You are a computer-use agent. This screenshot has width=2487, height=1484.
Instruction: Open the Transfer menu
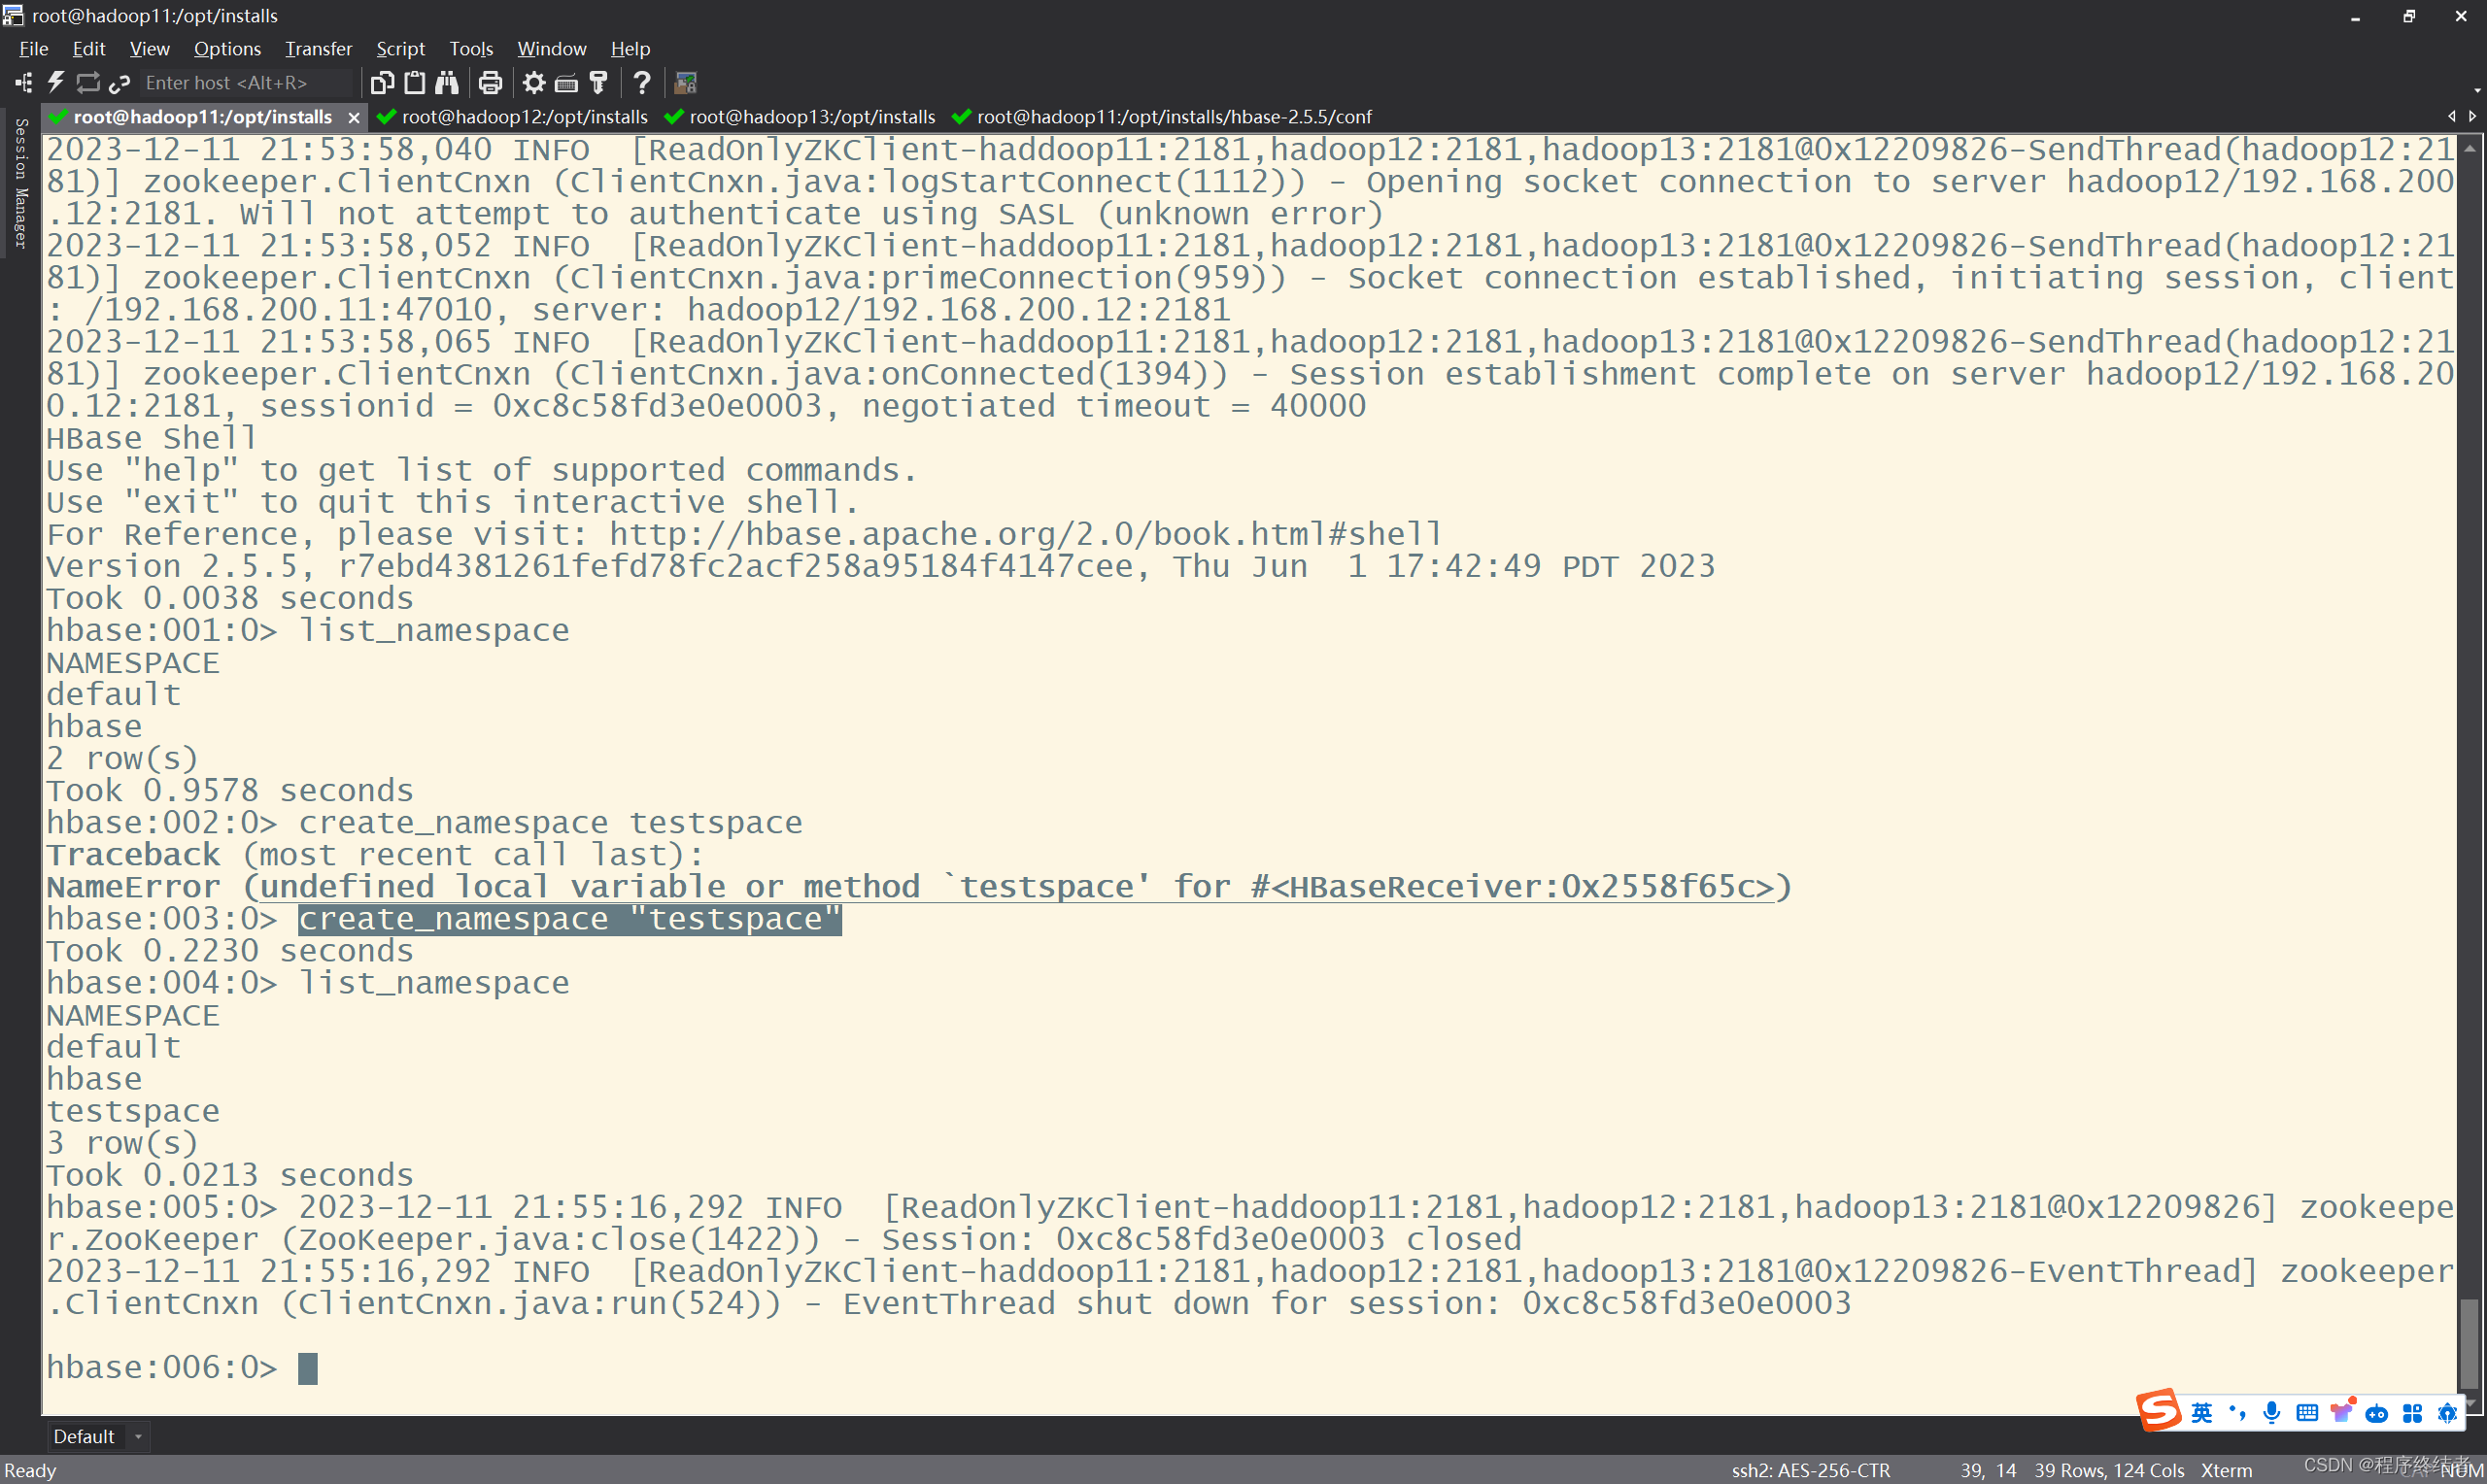point(318,48)
